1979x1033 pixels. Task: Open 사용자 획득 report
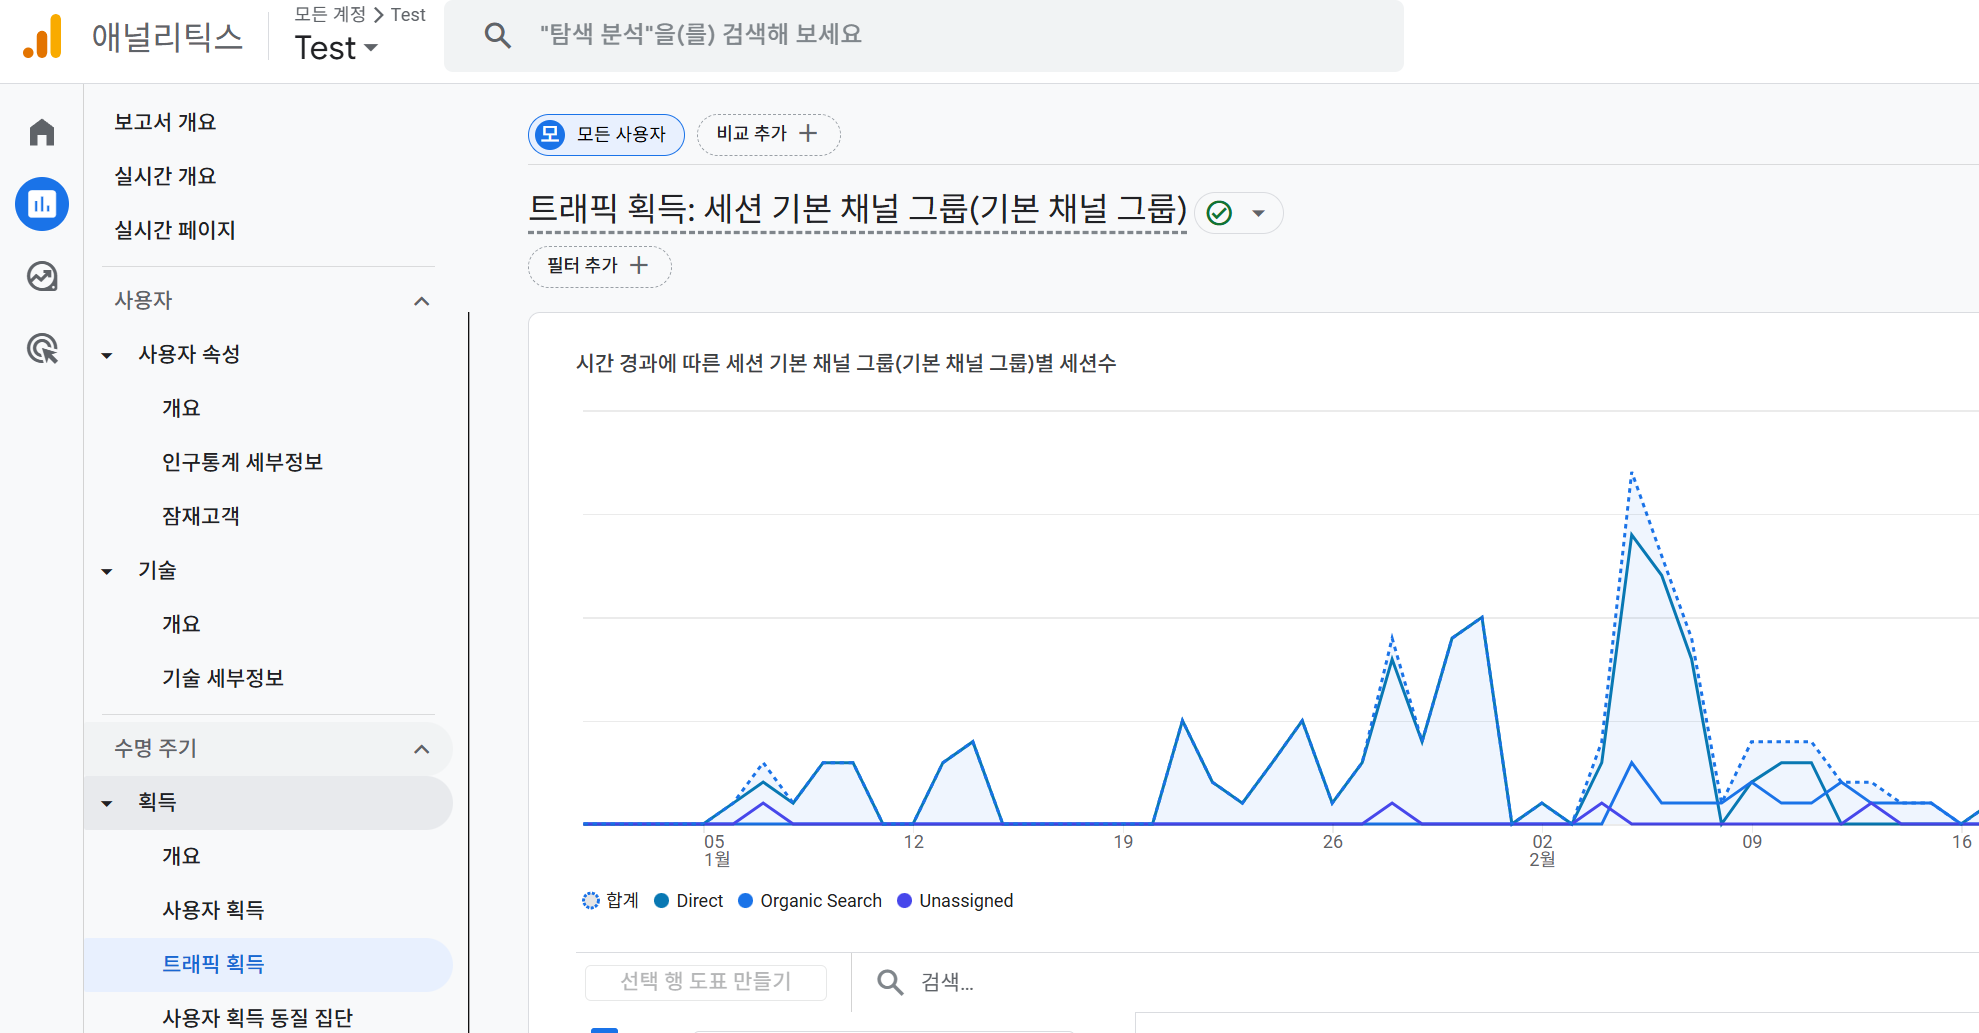pos(213,910)
